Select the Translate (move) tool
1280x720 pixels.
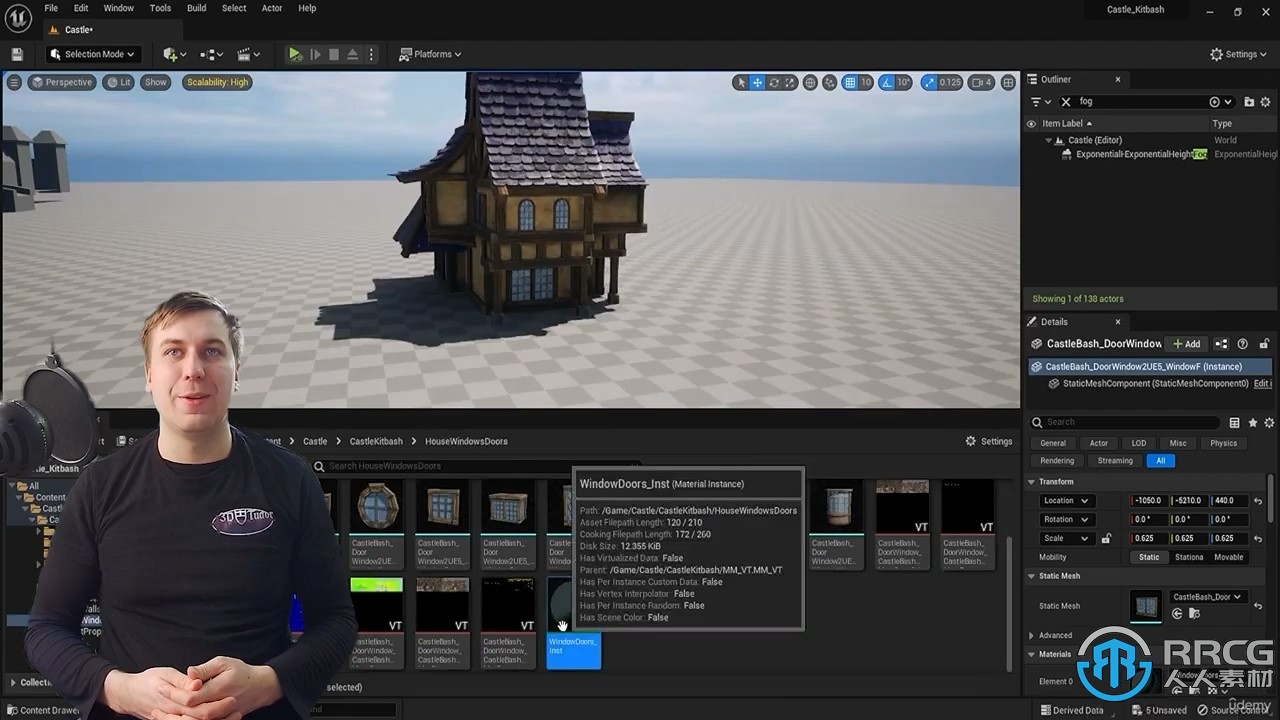(x=757, y=82)
